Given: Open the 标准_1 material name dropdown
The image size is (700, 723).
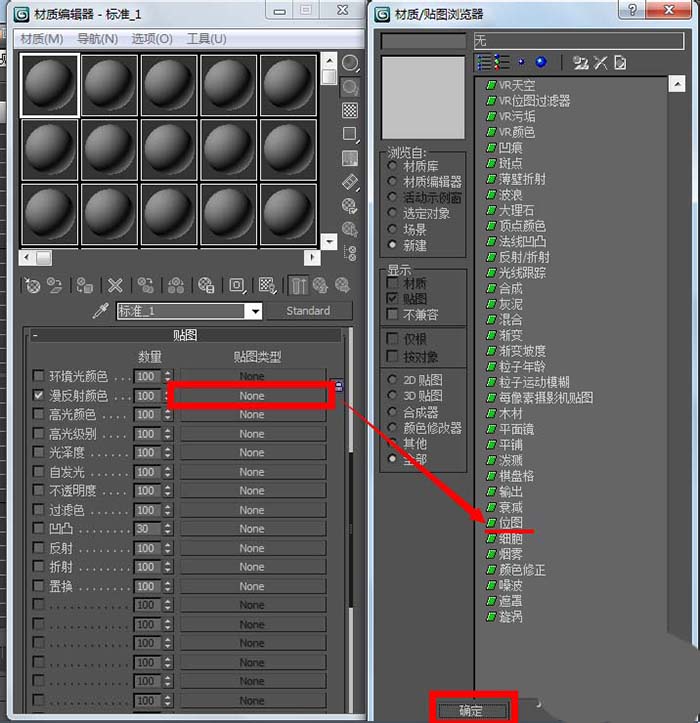Looking at the screenshot, I should [x=255, y=311].
